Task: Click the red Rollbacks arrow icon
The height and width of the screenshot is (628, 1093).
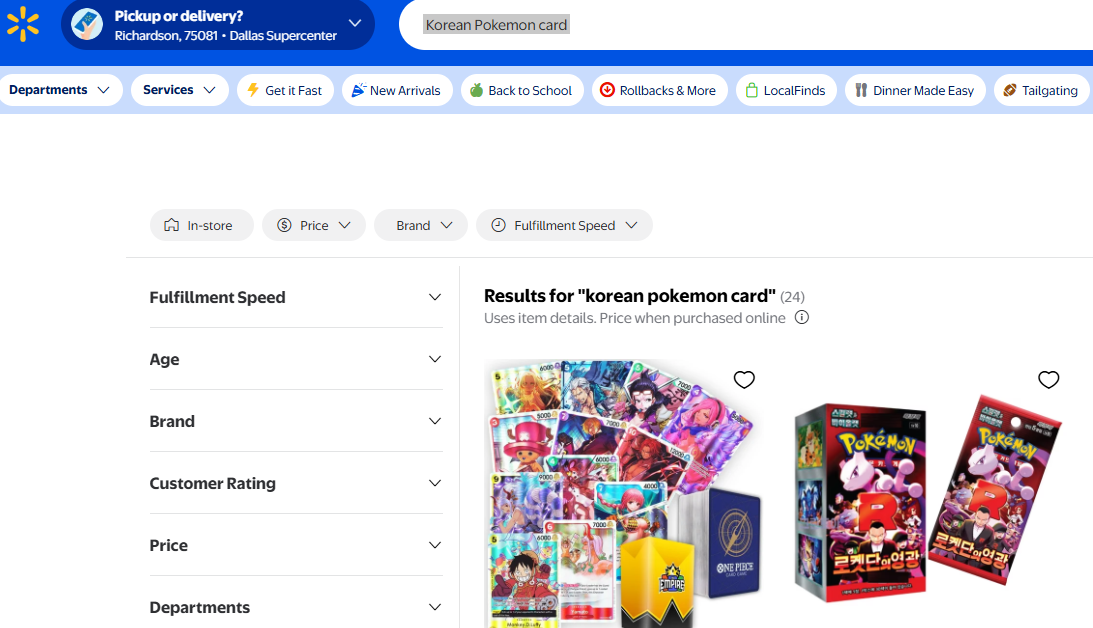Action: click(x=607, y=90)
